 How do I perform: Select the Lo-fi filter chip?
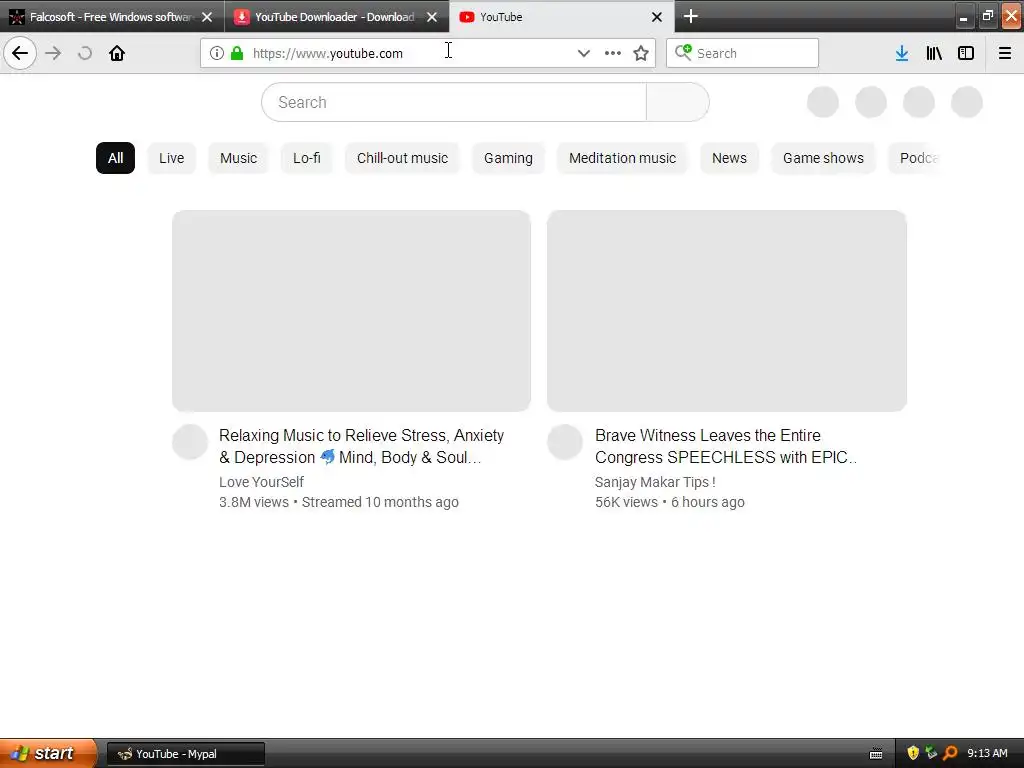tap(307, 158)
